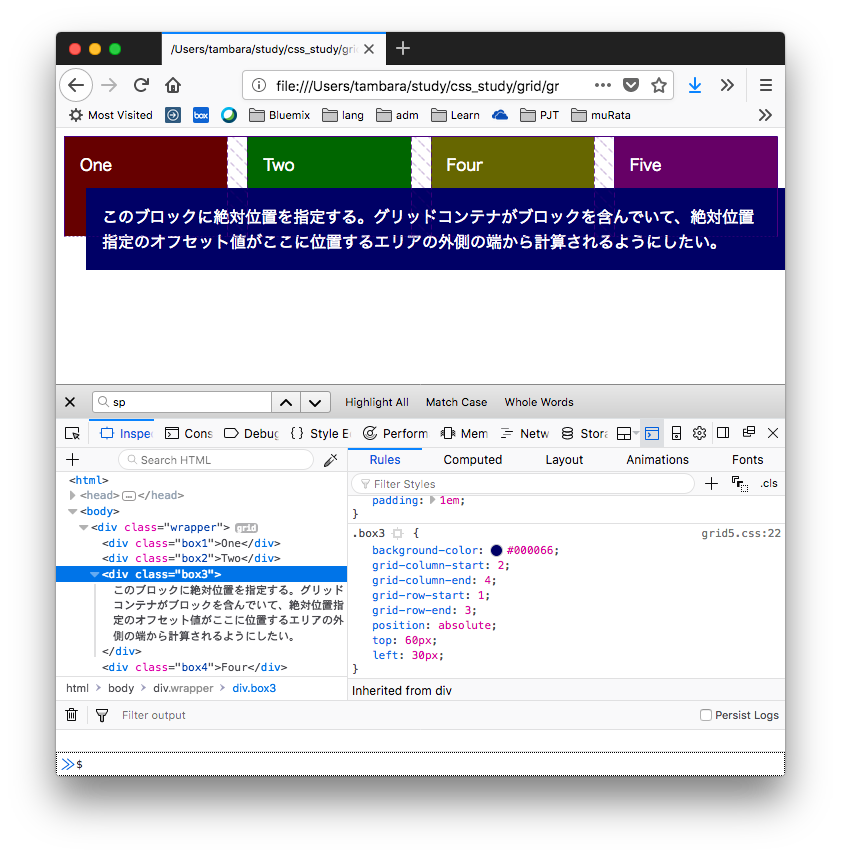The width and height of the screenshot is (841, 856).
Task: Open page actions three-dots menu
Action: [603, 85]
